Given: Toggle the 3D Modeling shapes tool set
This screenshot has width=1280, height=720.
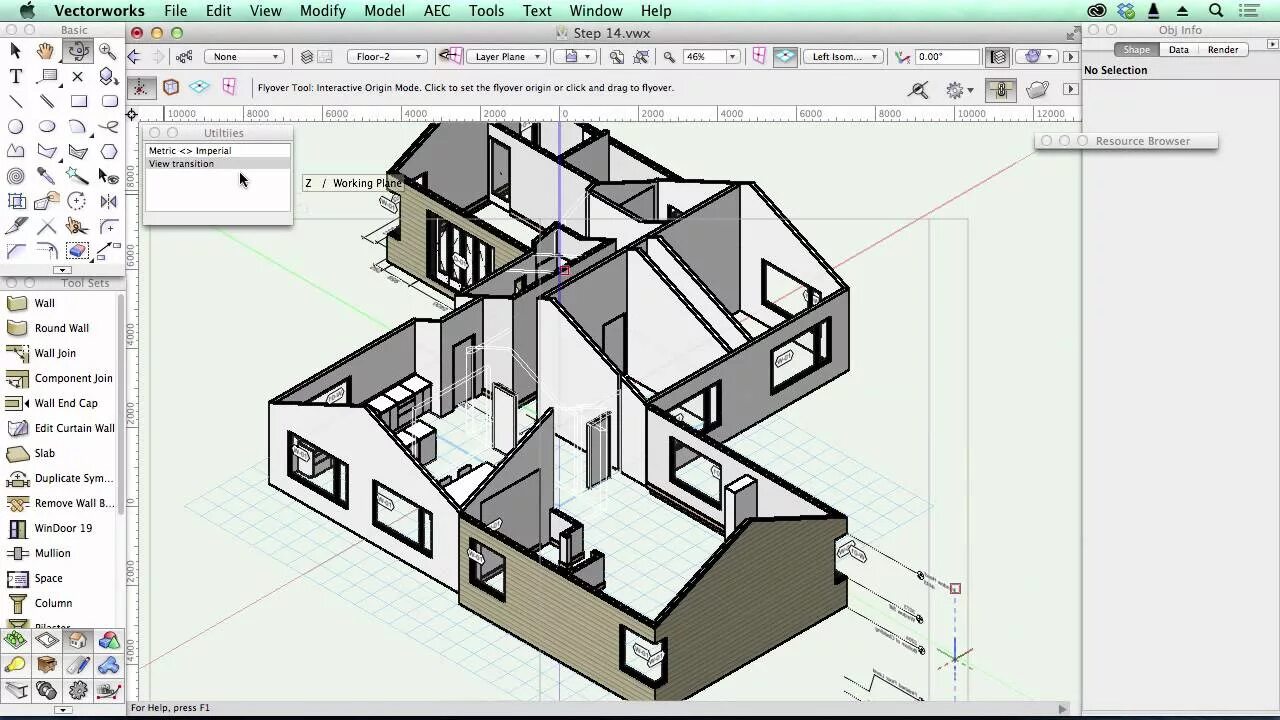Looking at the screenshot, I should point(108,640).
